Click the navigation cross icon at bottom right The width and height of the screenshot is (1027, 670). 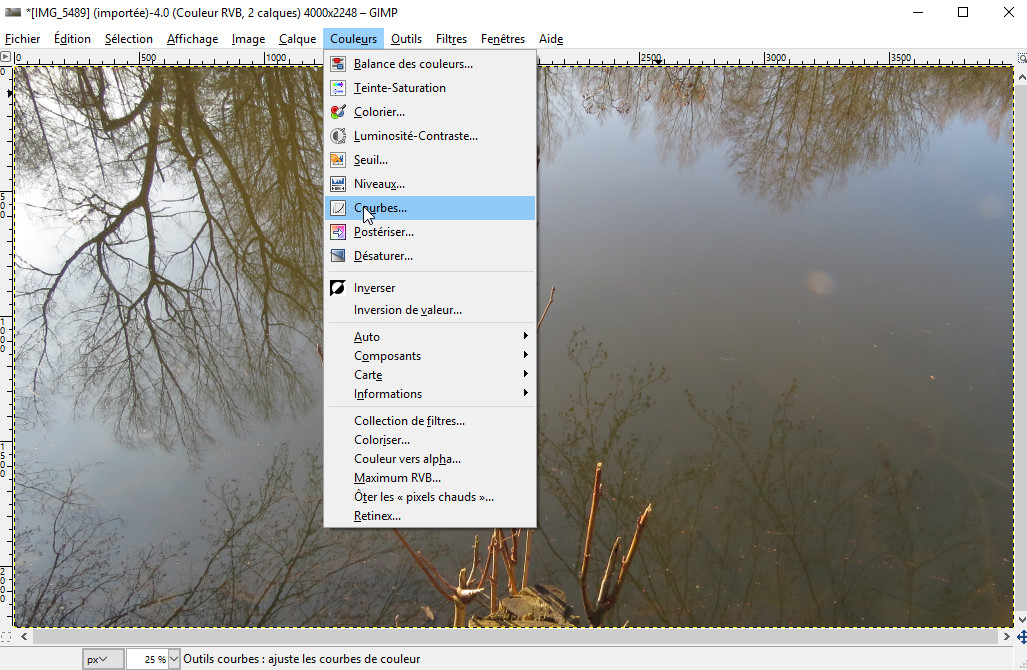[1021, 637]
